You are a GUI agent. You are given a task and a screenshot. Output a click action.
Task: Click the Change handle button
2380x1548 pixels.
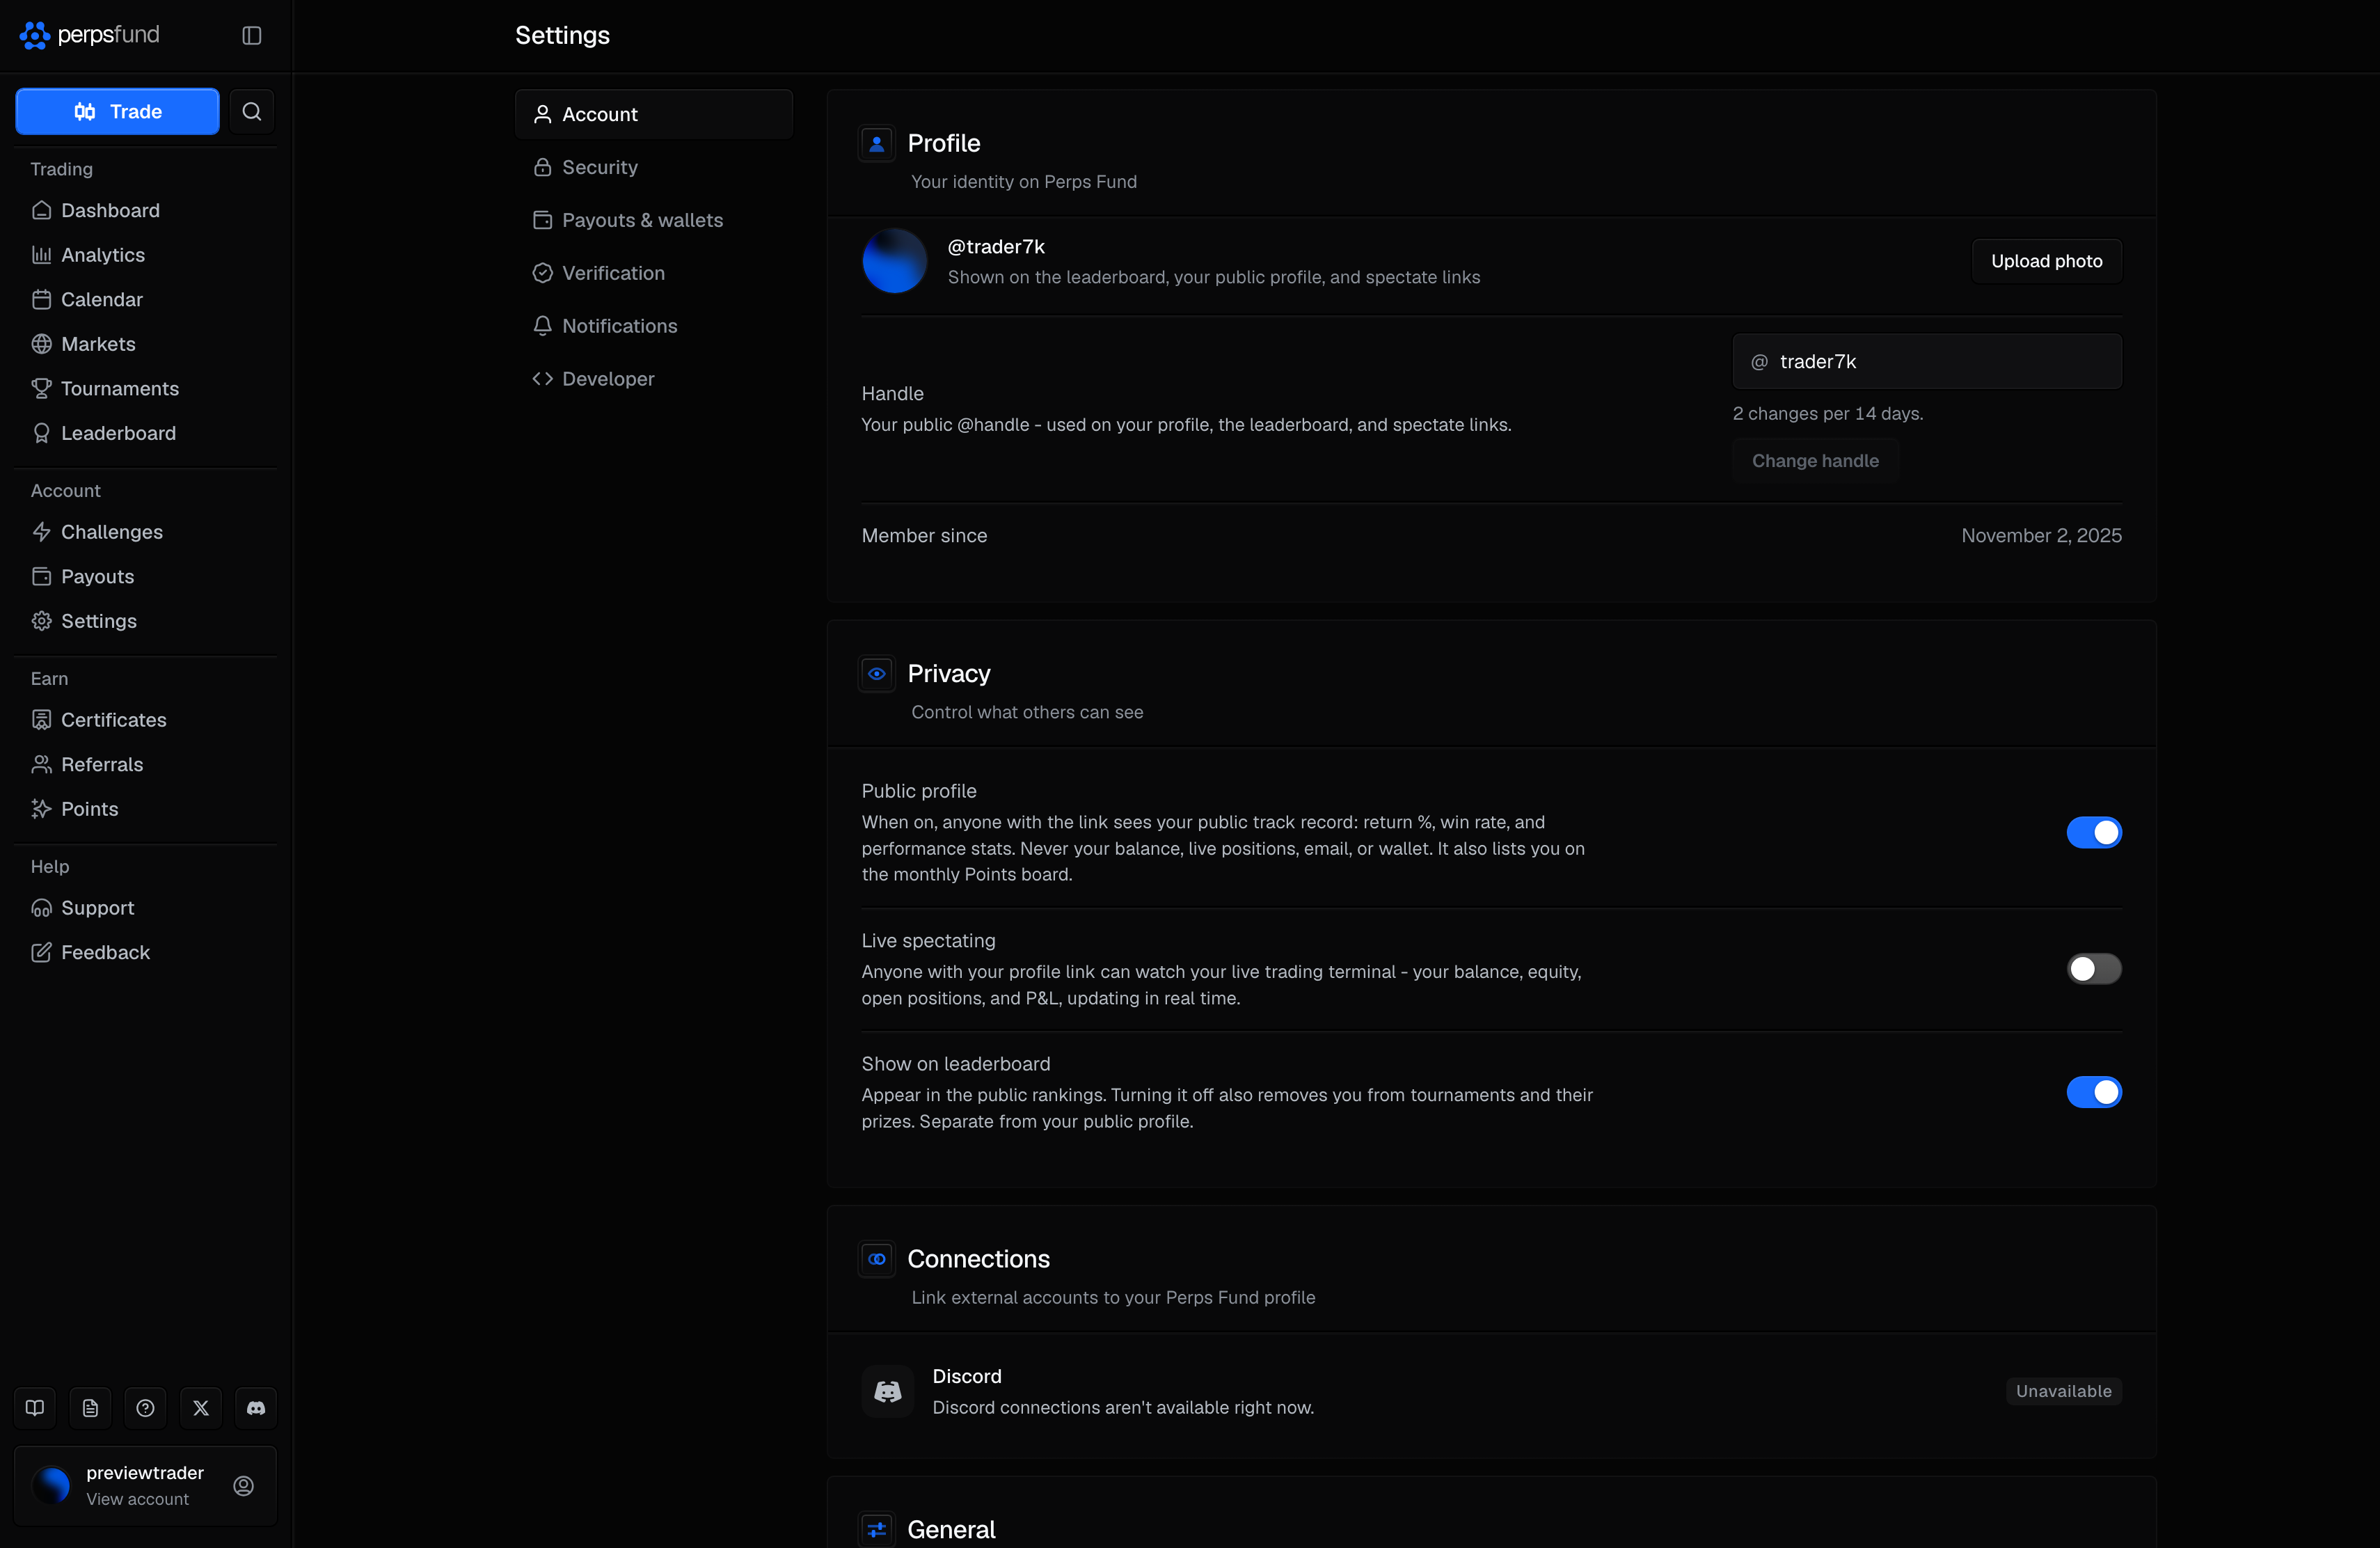[1815, 461]
